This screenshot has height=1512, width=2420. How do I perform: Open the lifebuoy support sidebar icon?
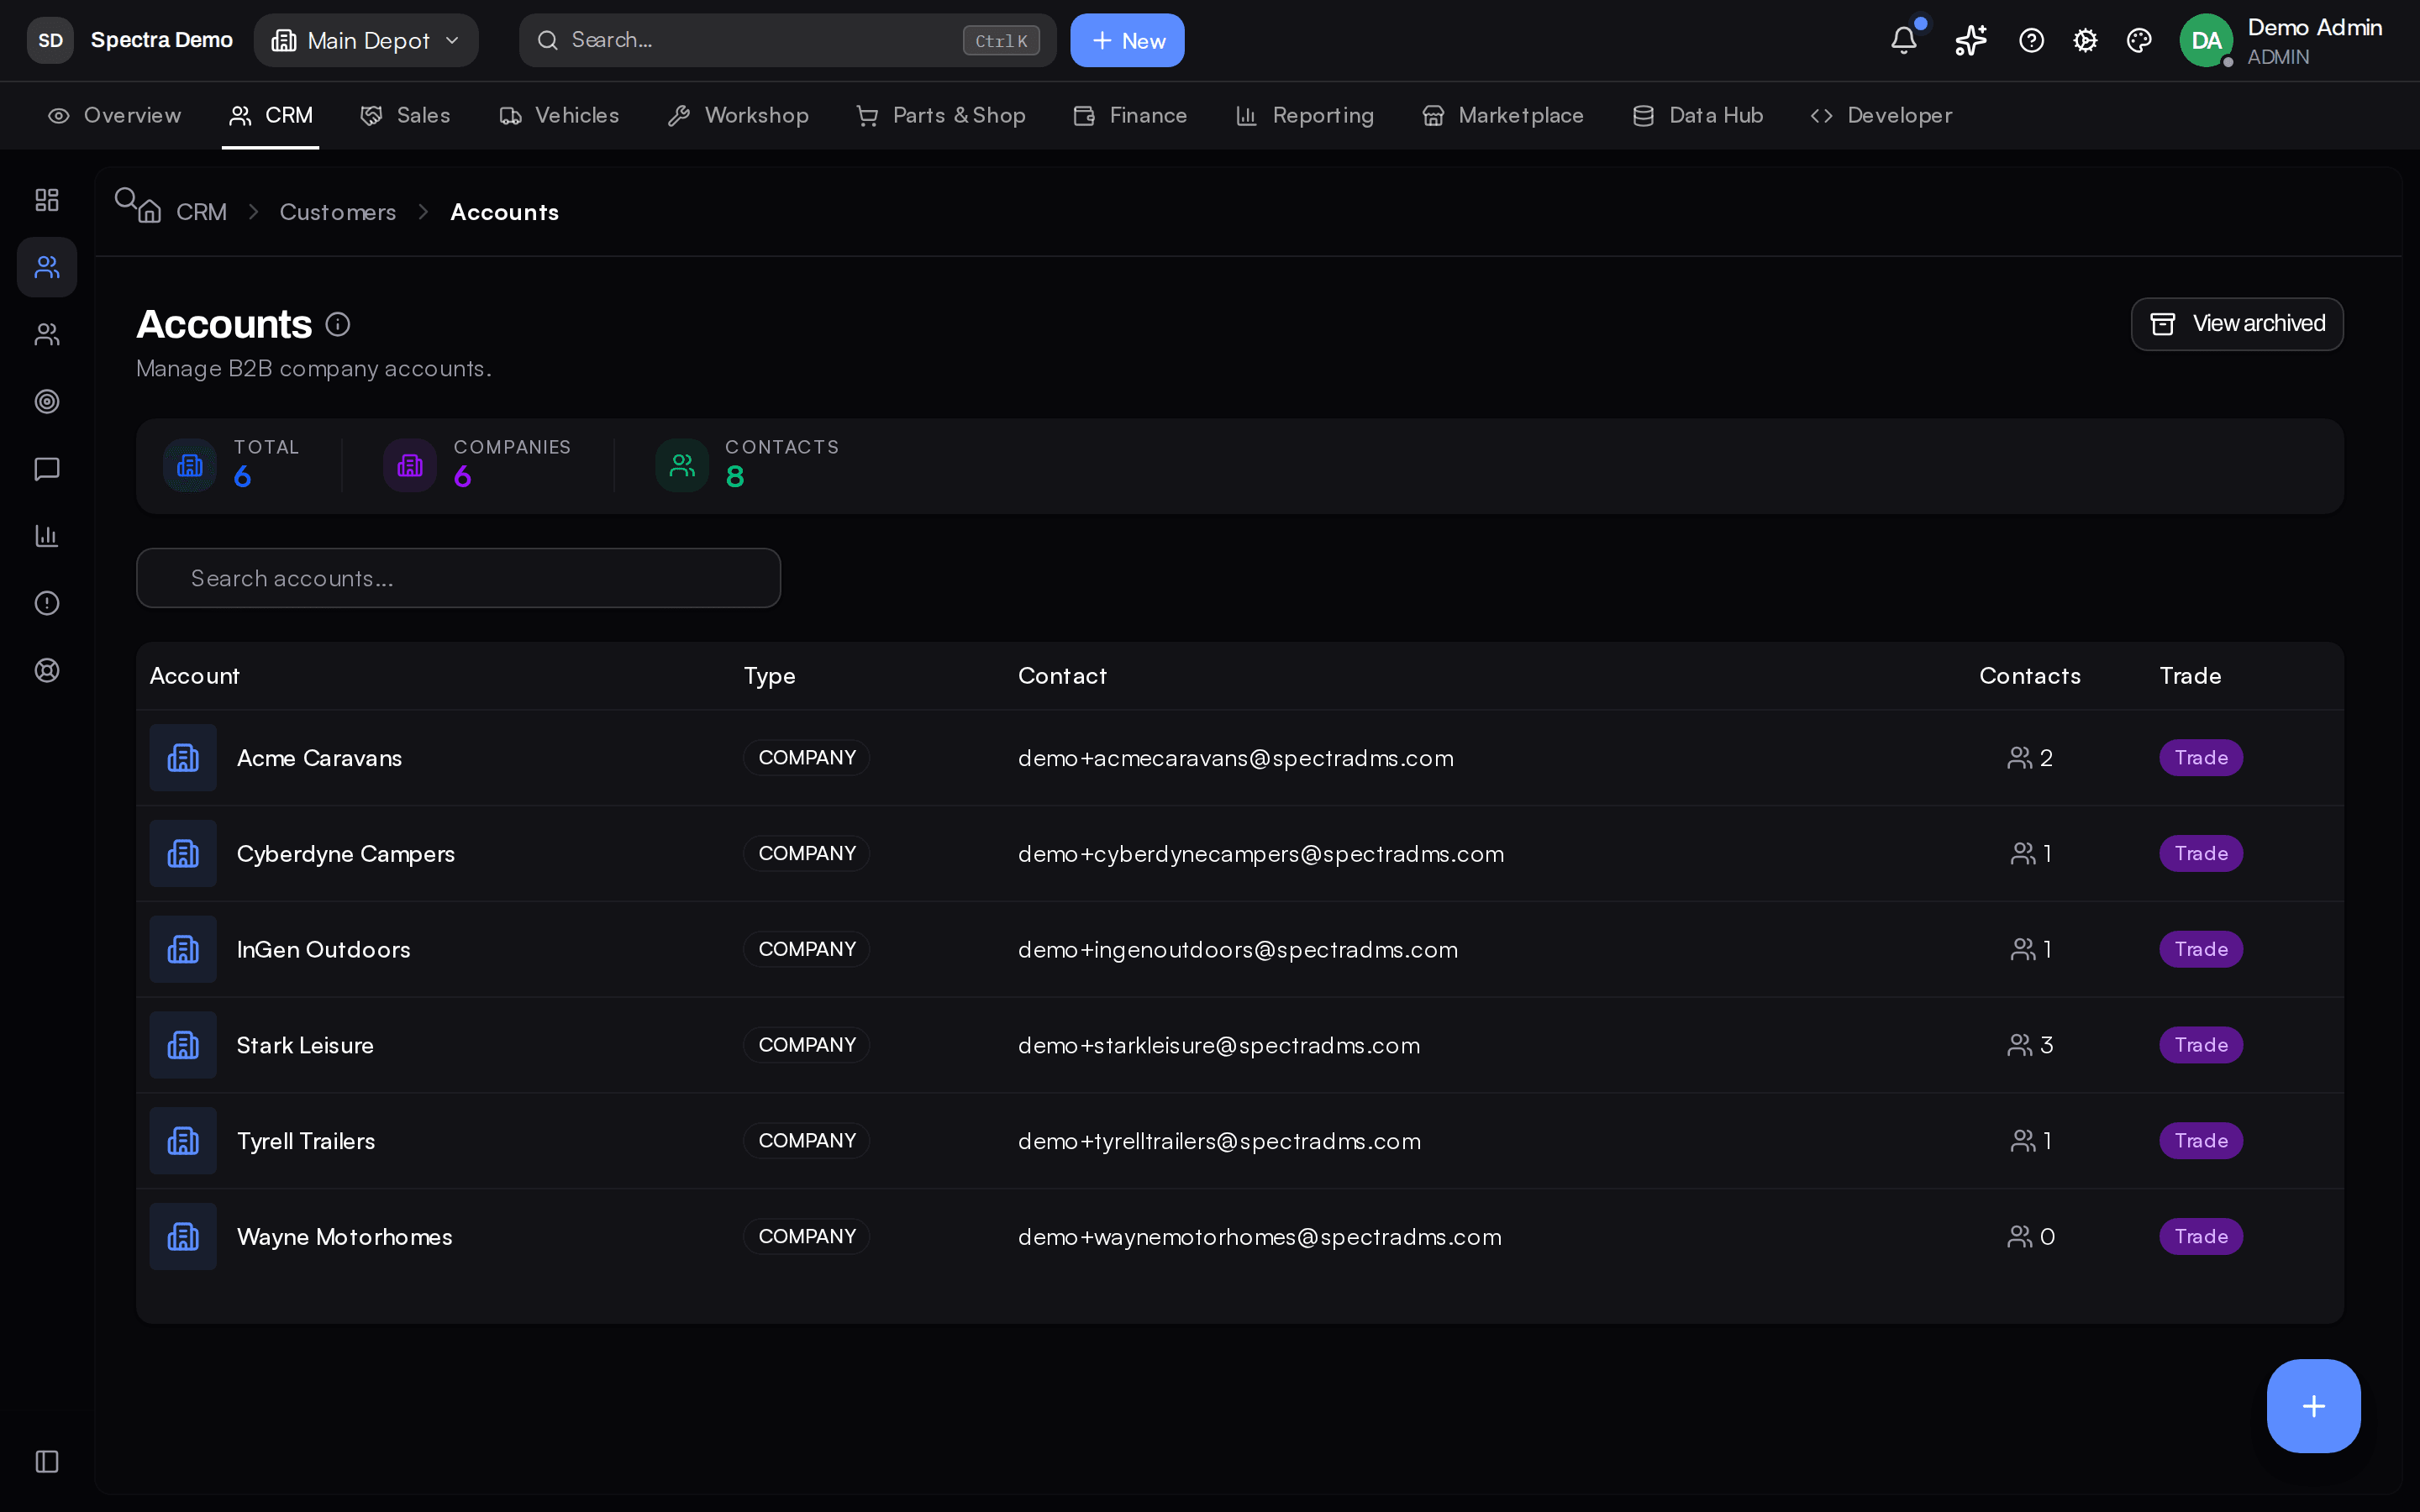pos(47,670)
